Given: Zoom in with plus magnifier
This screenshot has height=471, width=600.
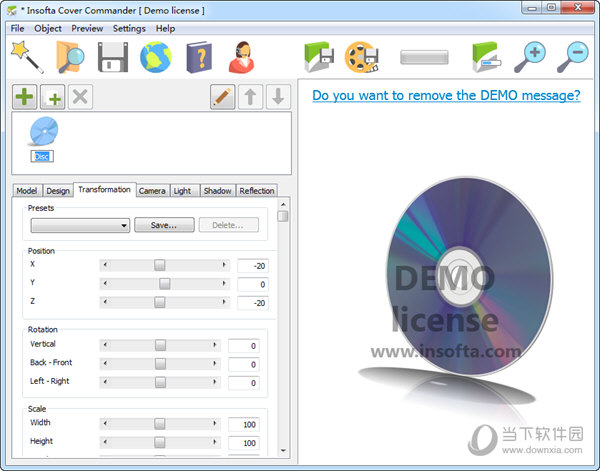Looking at the screenshot, I should tap(530, 57).
